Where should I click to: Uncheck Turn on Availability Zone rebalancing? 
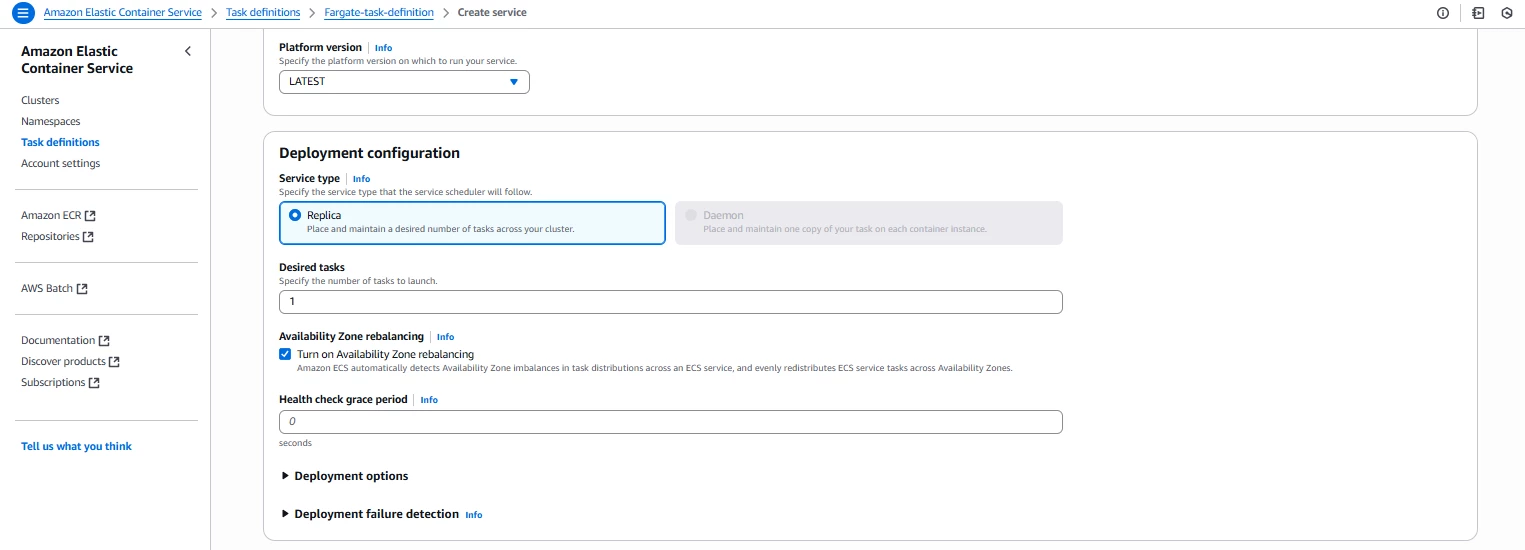[285, 354]
